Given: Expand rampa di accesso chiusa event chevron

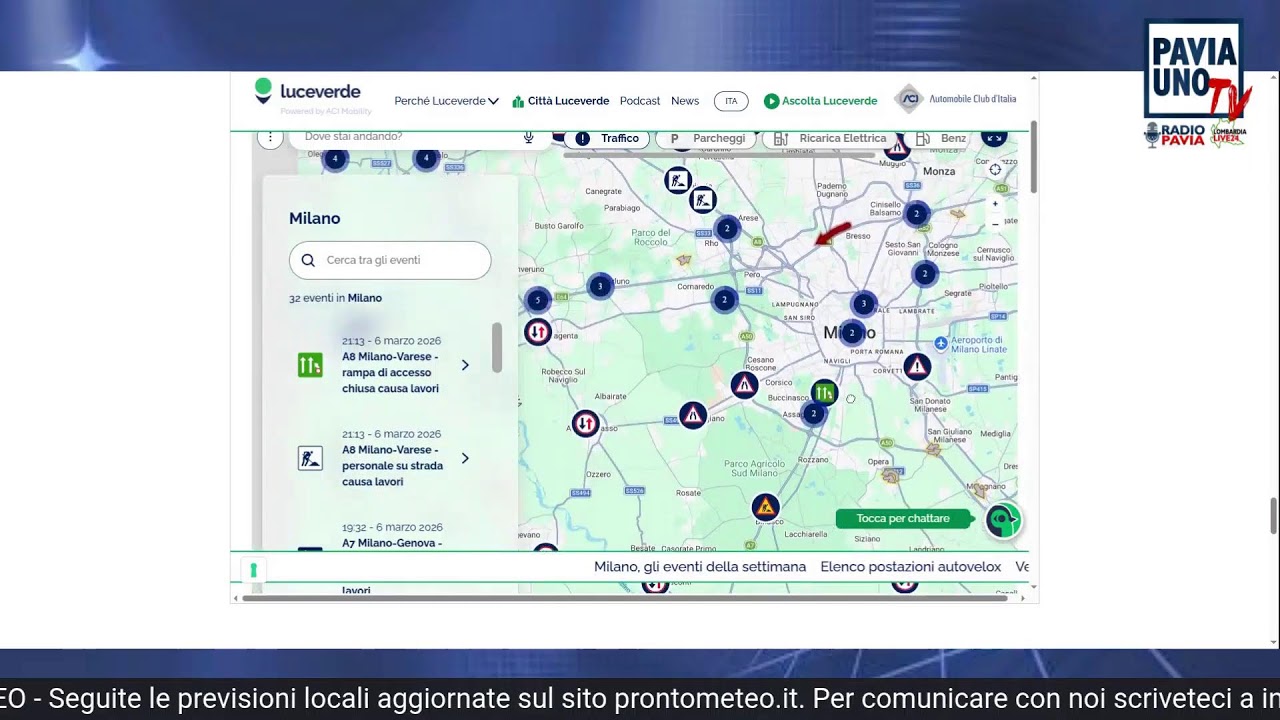Looking at the screenshot, I should [465, 365].
